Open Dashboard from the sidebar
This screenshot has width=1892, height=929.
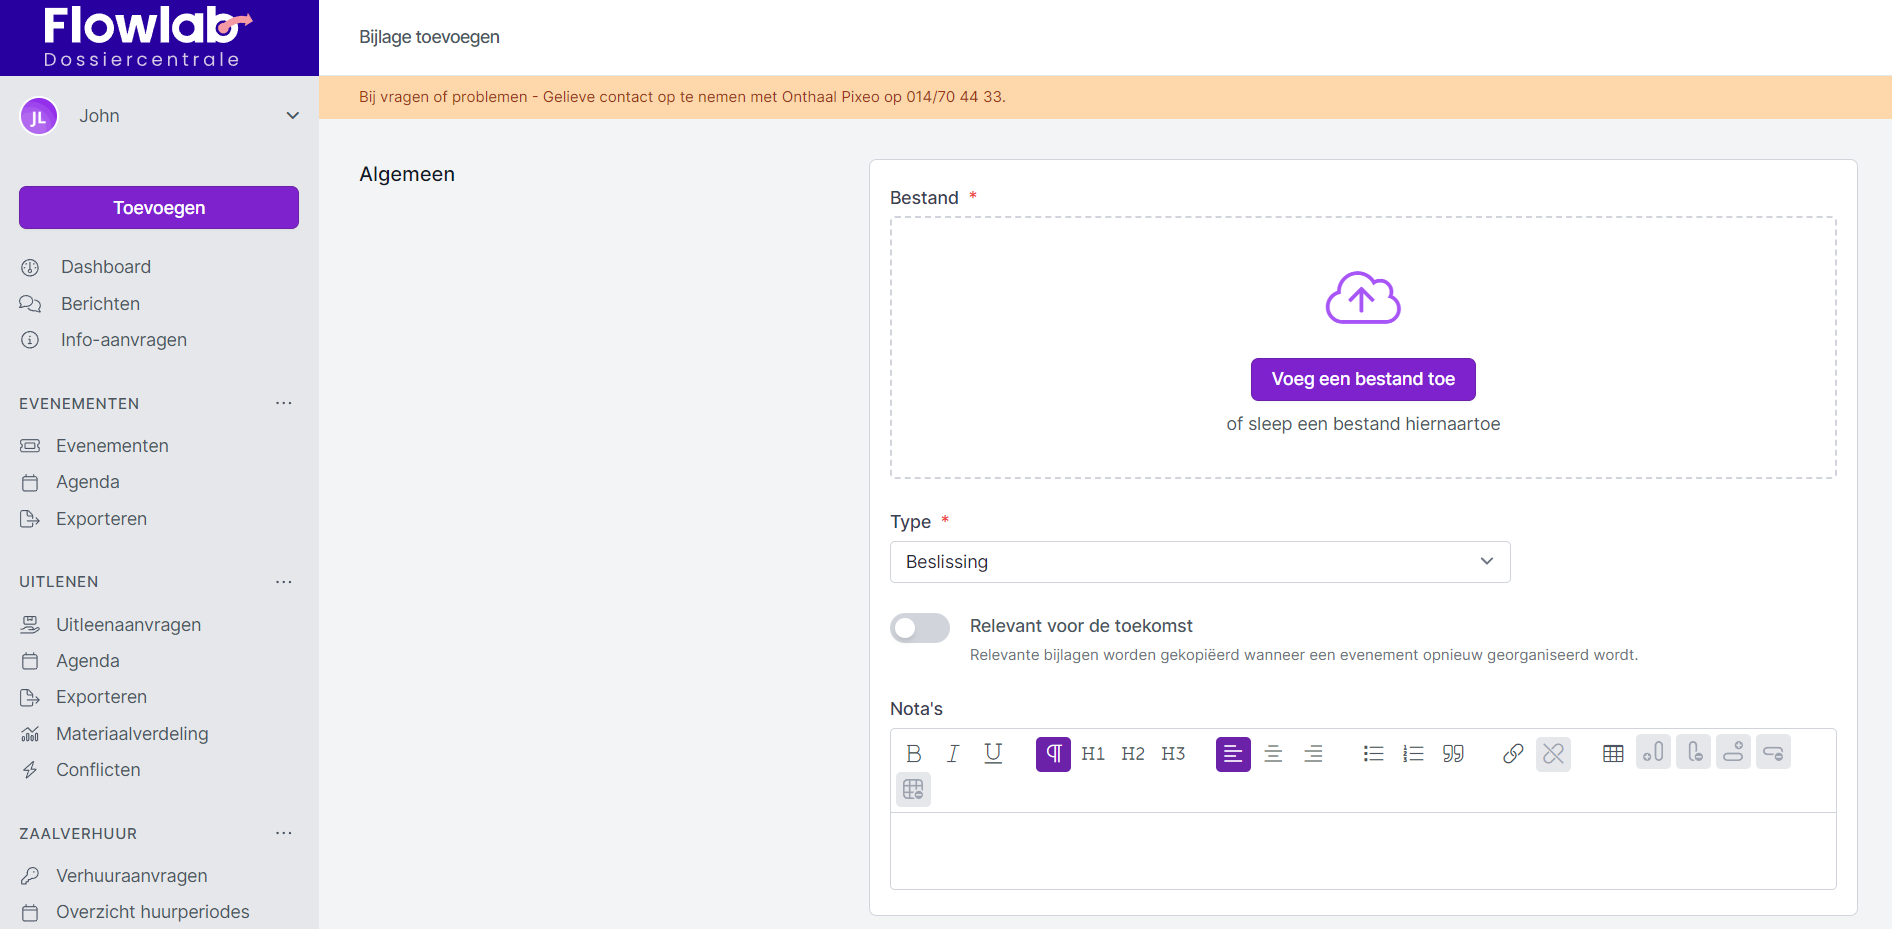pos(105,267)
